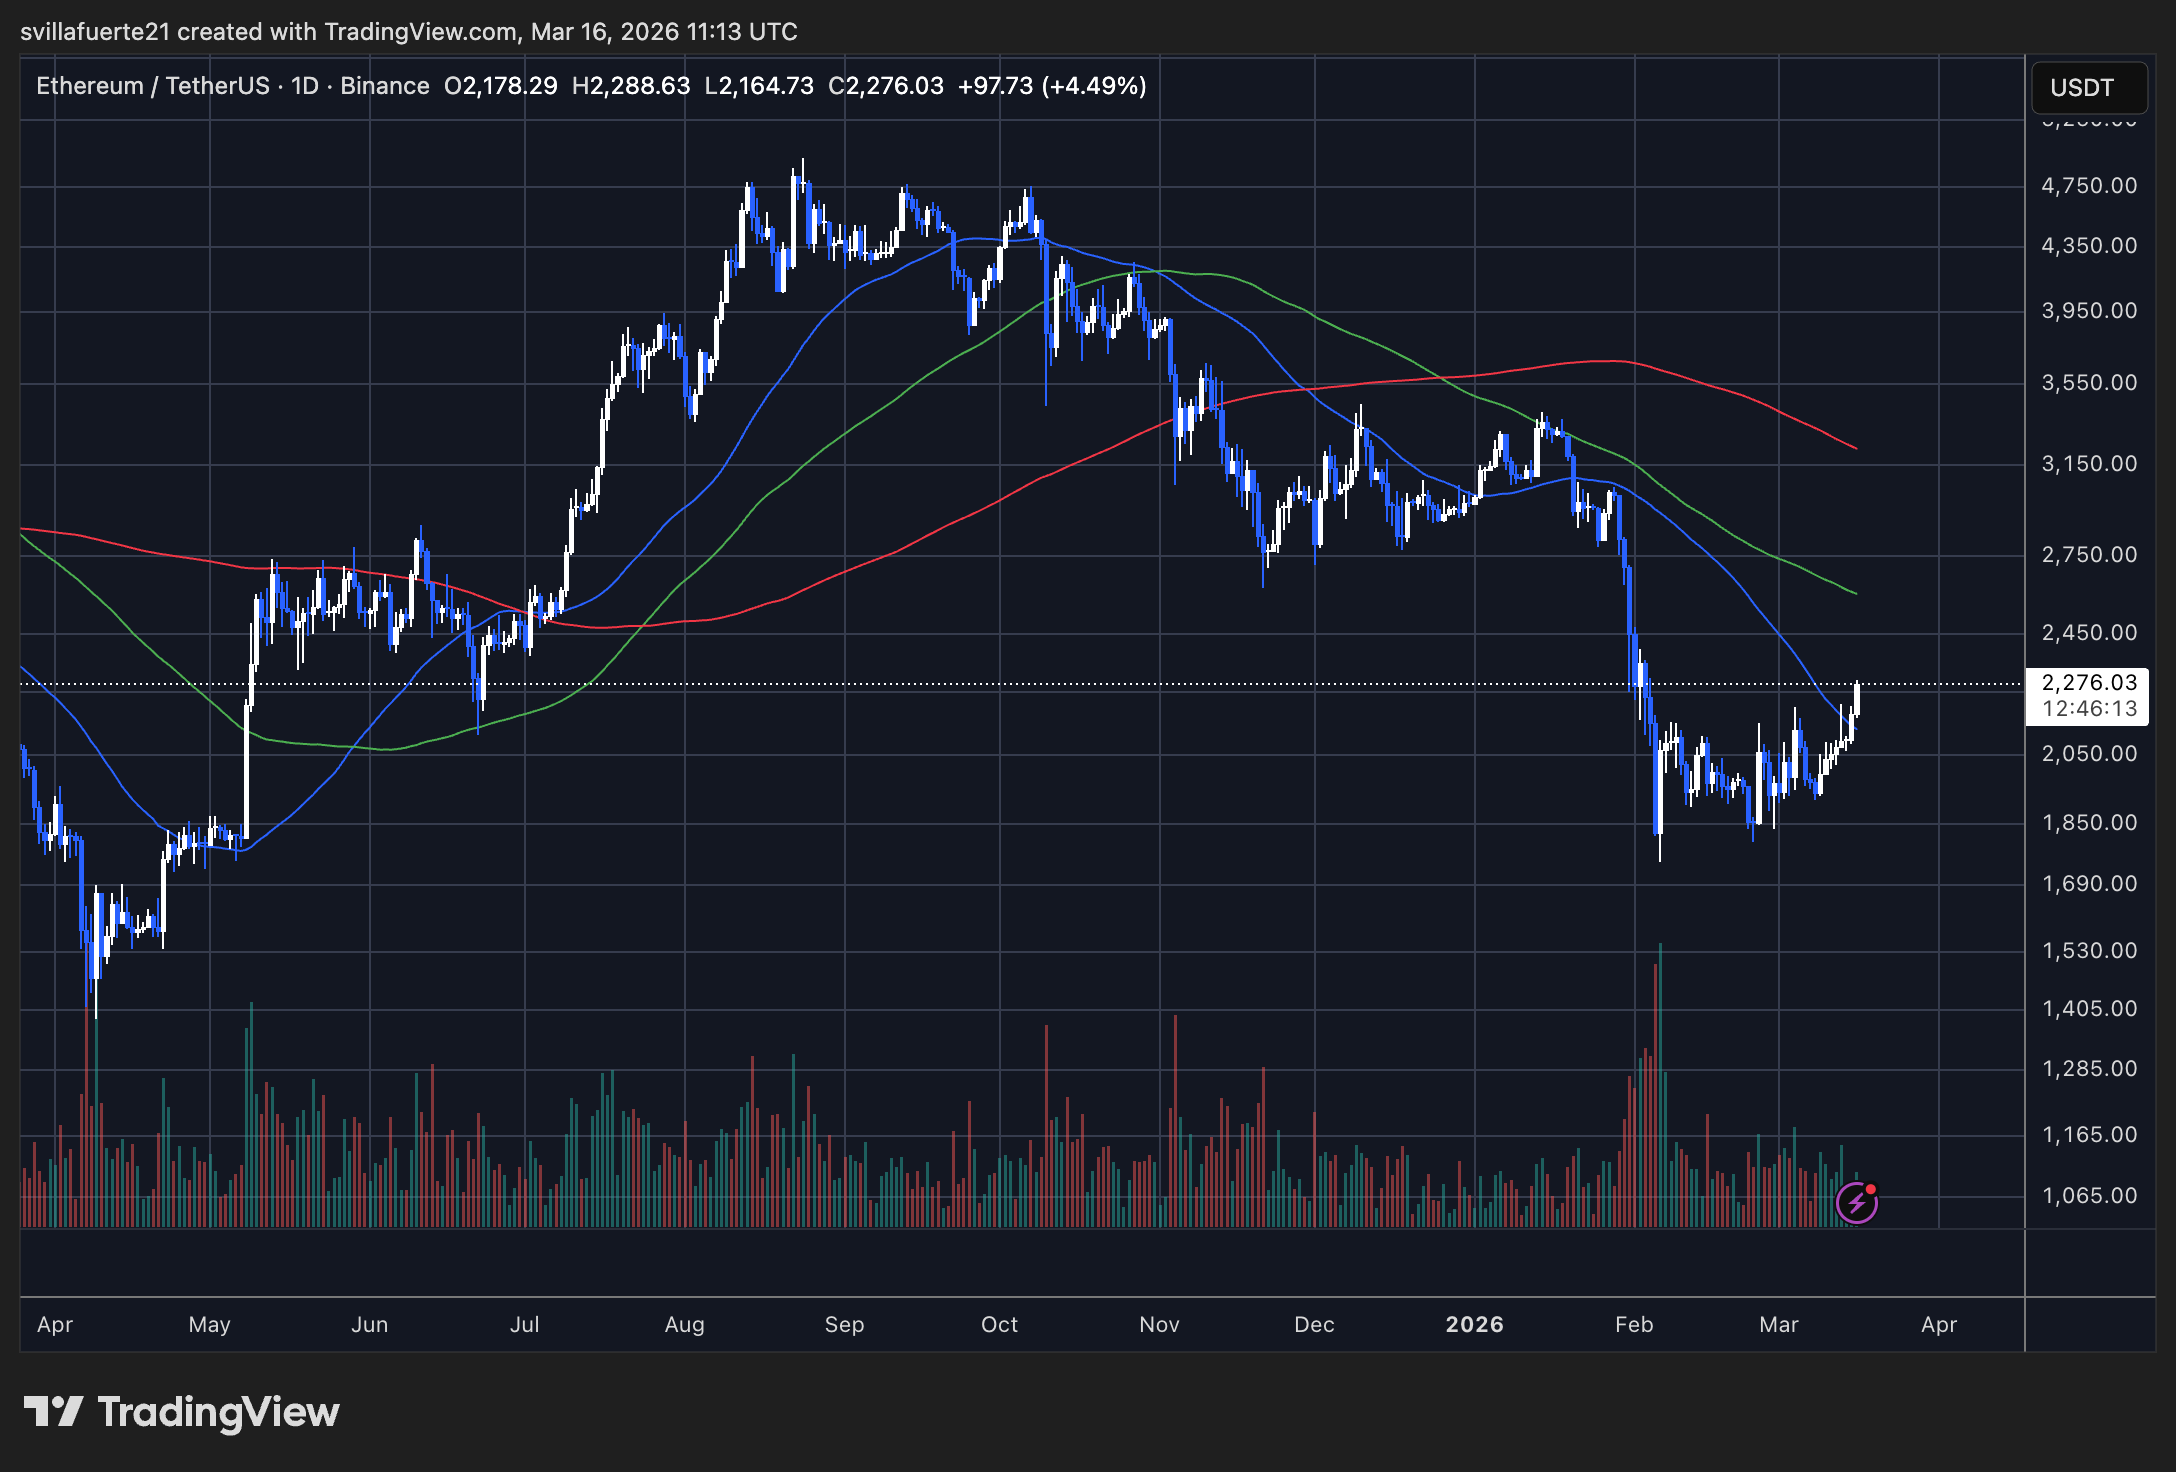
Task: Click the 2026 label on the time axis
Action: [1475, 1324]
